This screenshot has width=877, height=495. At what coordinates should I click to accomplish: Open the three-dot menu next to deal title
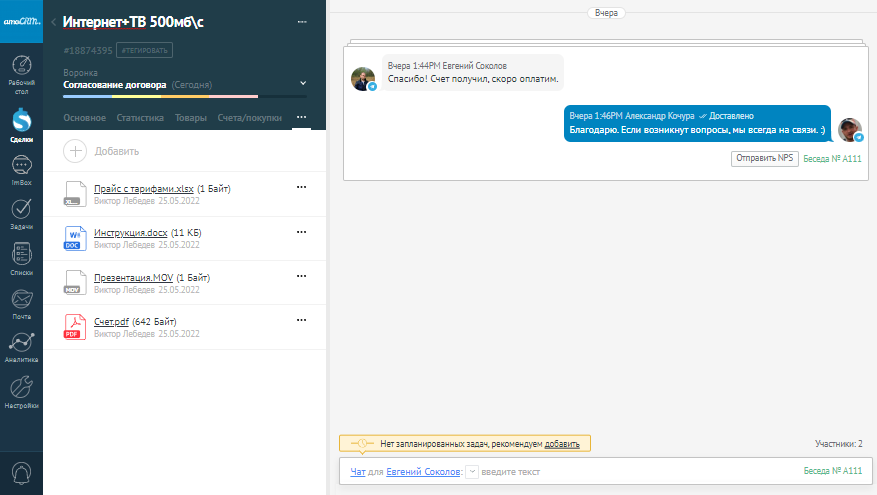(303, 21)
